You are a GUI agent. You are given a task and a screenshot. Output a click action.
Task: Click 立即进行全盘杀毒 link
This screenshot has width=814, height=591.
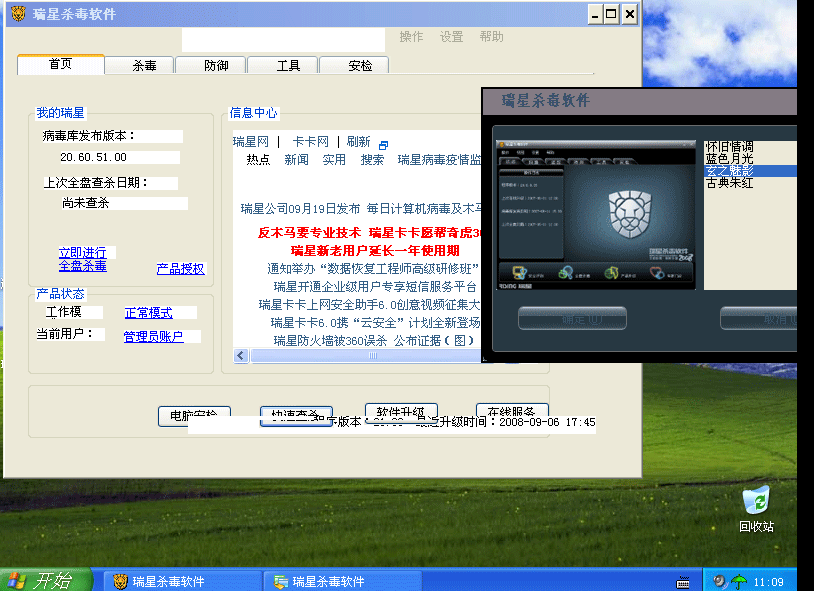tap(83, 259)
